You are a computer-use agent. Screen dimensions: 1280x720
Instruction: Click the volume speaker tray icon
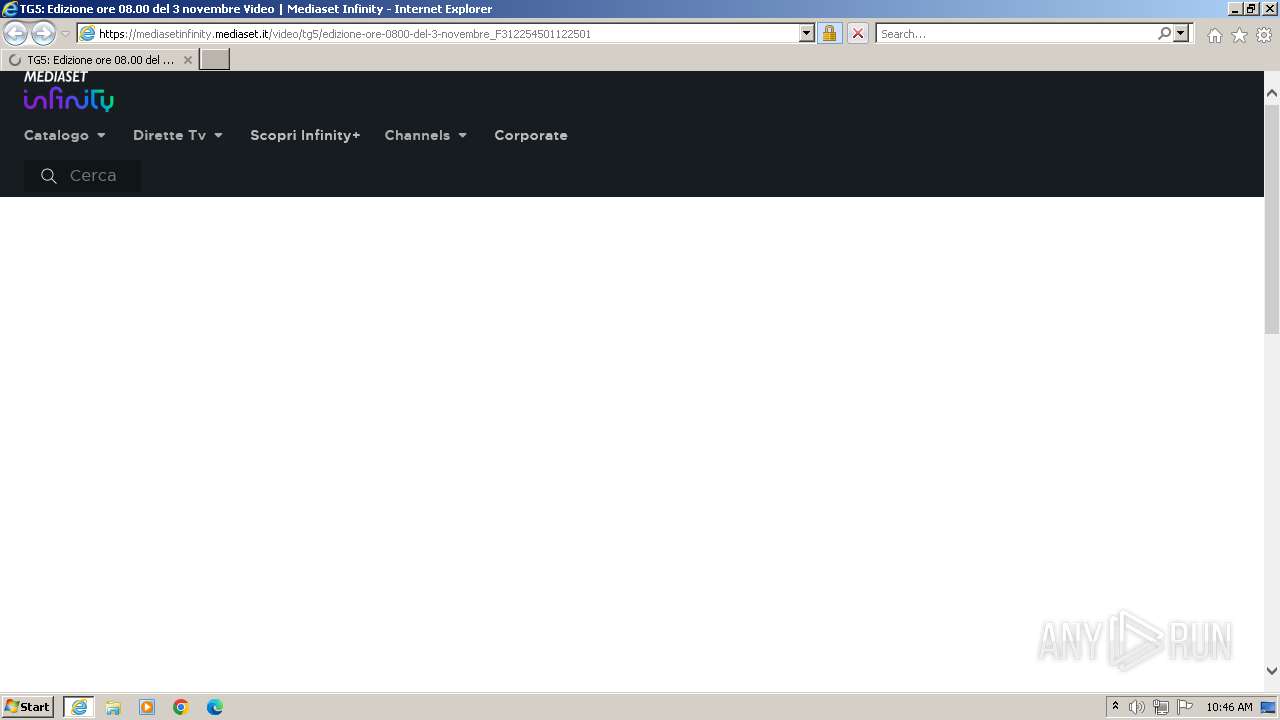(1137, 707)
